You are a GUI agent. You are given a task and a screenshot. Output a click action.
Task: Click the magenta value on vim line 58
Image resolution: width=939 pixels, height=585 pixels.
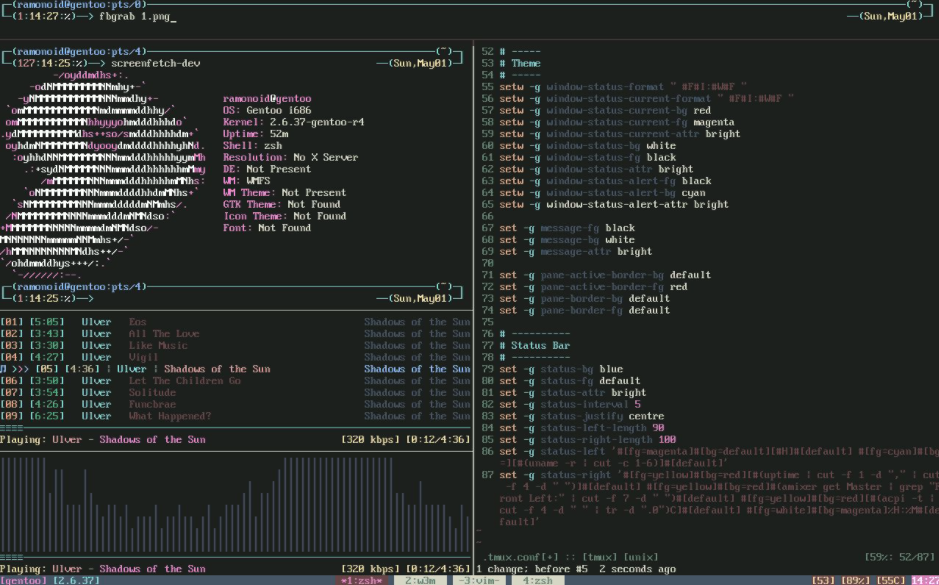tap(714, 122)
